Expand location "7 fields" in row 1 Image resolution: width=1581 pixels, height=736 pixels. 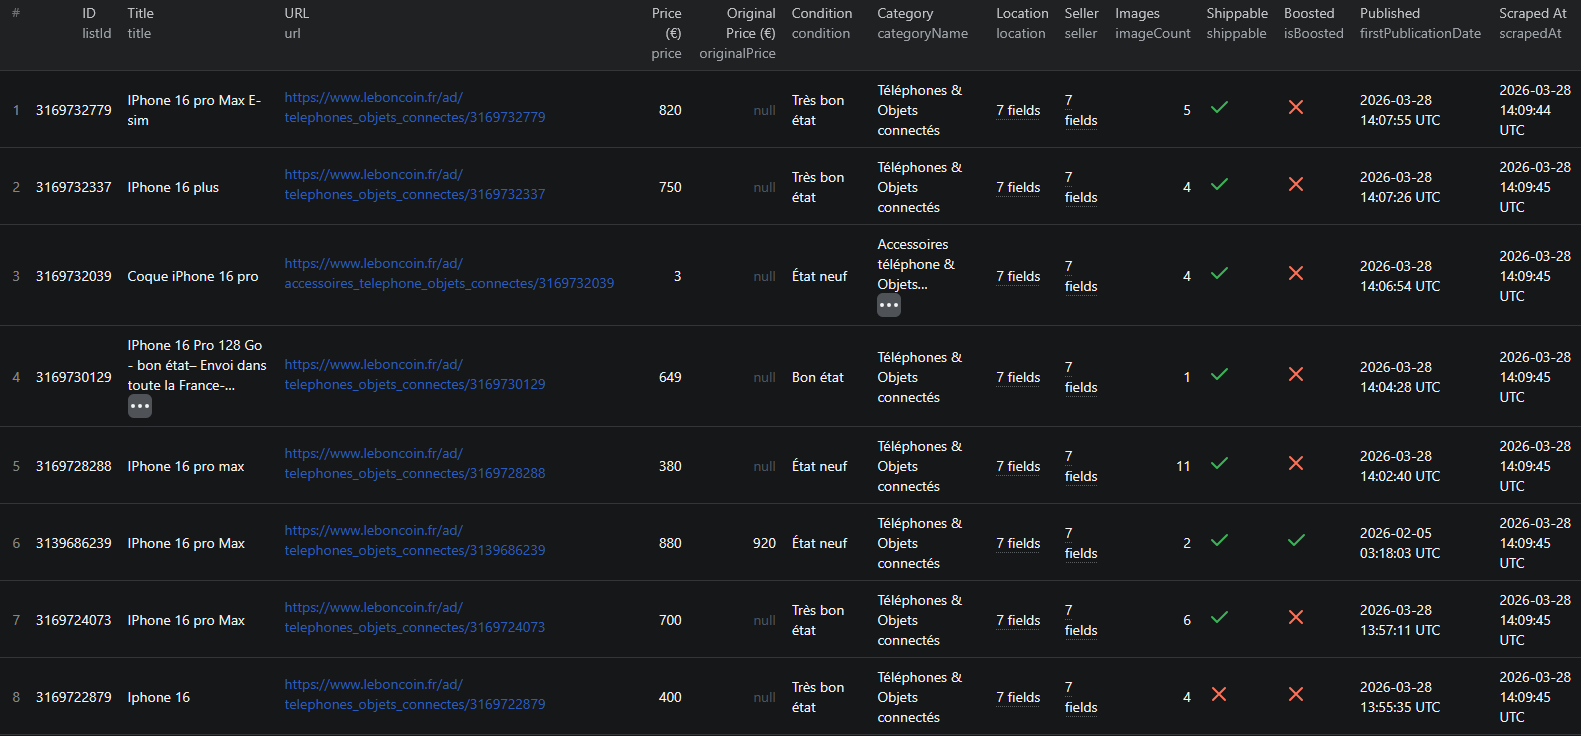[1018, 110]
